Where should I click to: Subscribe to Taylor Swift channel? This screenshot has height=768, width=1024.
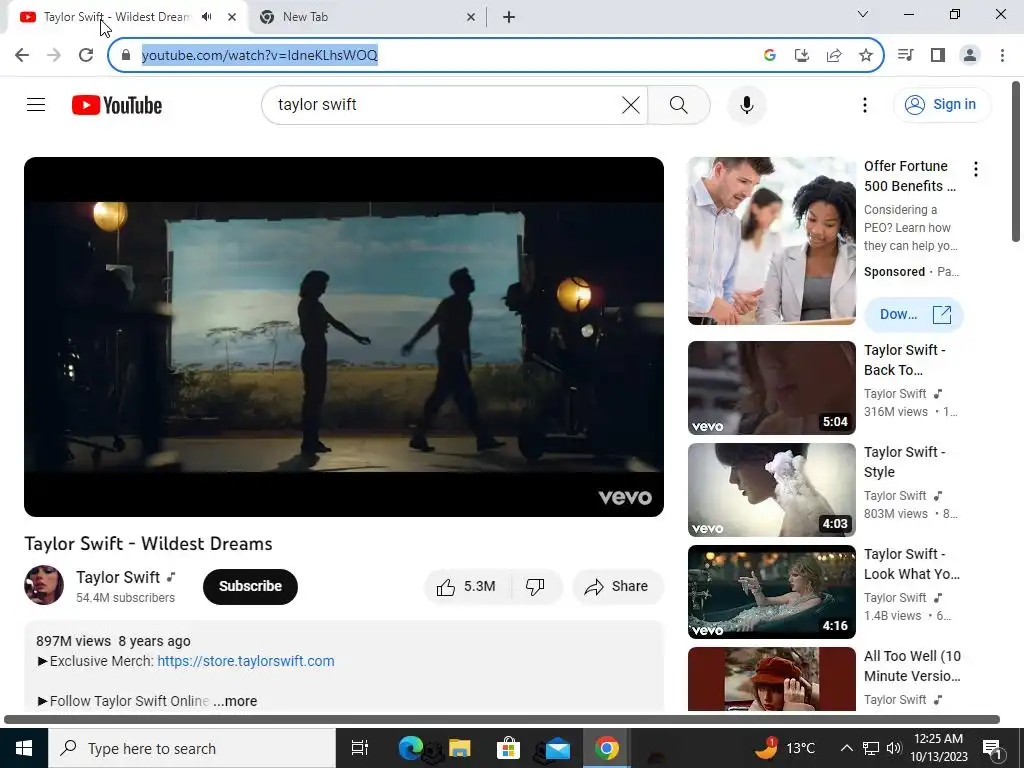pos(250,586)
